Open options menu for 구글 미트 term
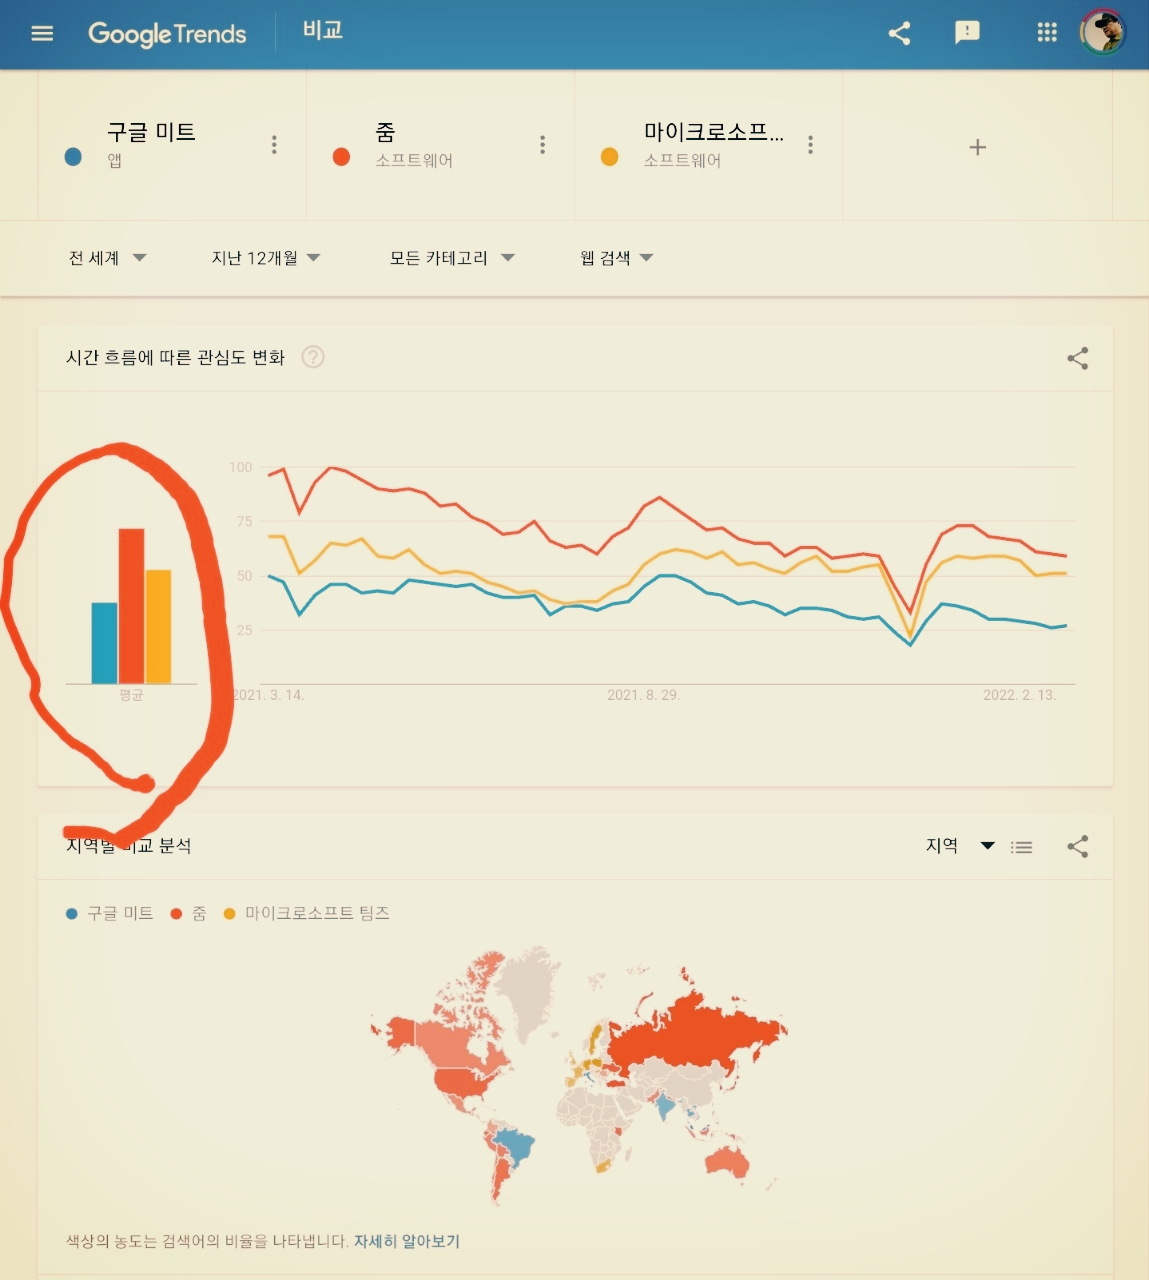The image size is (1149, 1280). click(274, 145)
